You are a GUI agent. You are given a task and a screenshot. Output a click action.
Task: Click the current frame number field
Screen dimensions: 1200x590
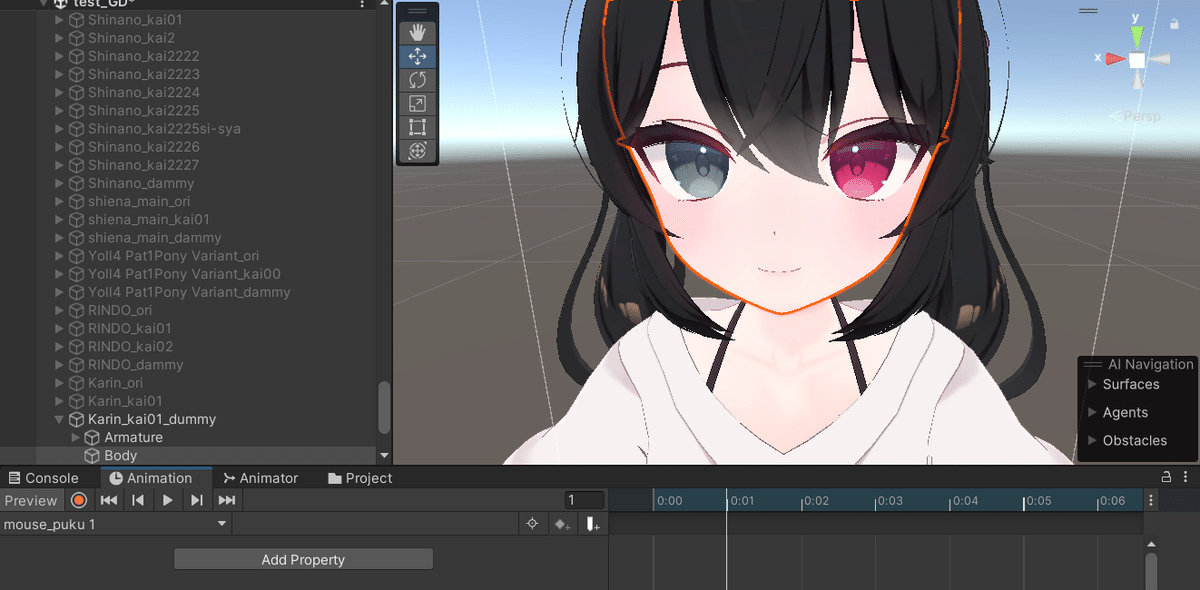click(584, 500)
